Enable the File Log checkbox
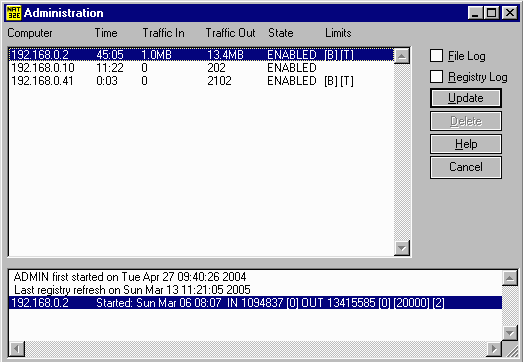 (437, 56)
